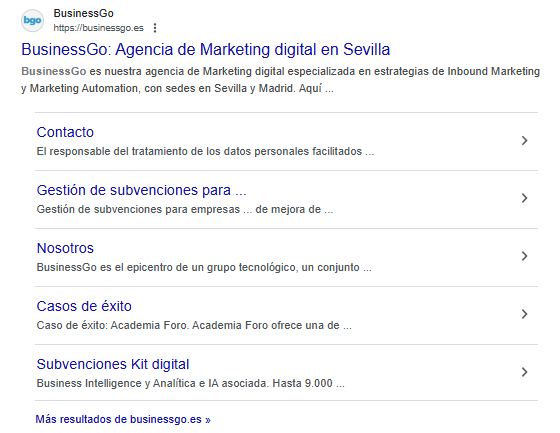The height and width of the screenshot is (433, 560).
Task: Expand the Contacto row chevron
Action: [524, 140]
